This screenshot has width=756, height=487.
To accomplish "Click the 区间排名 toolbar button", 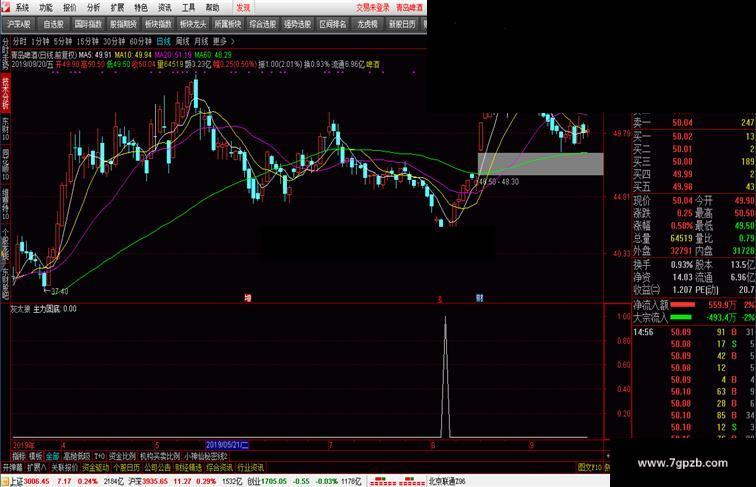I will click(x=332, y=24).
